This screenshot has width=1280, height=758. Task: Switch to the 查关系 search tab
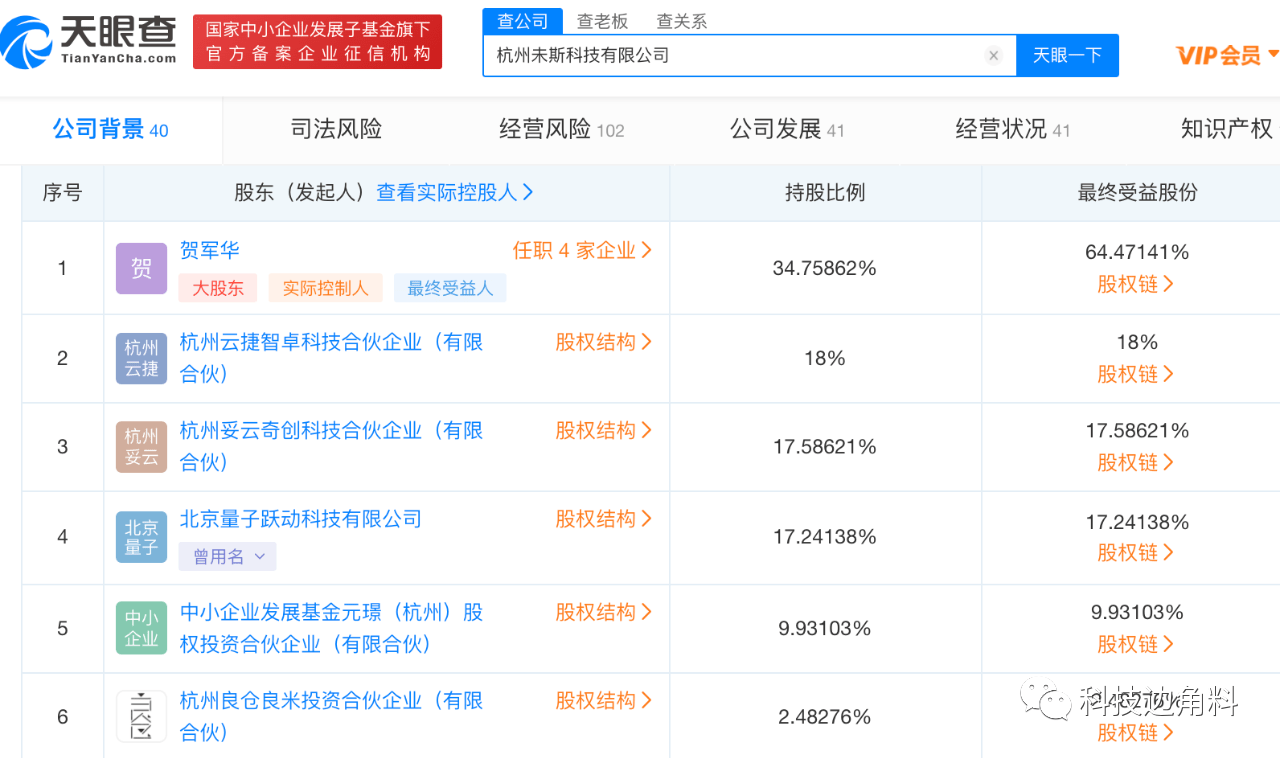682,21
